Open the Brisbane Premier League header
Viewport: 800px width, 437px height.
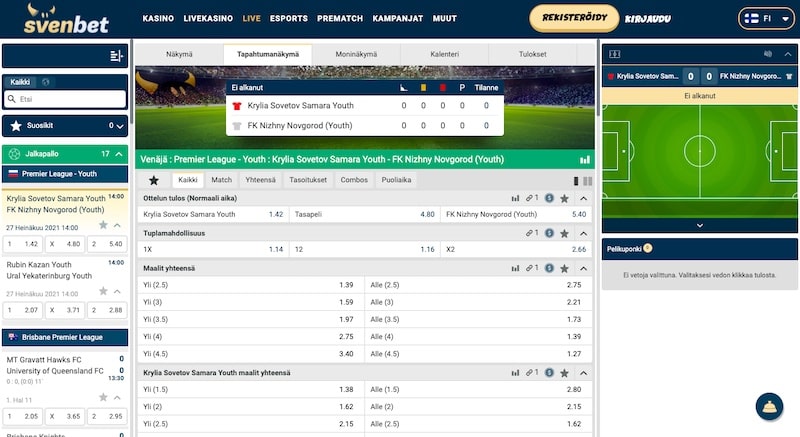pos(65,338)
